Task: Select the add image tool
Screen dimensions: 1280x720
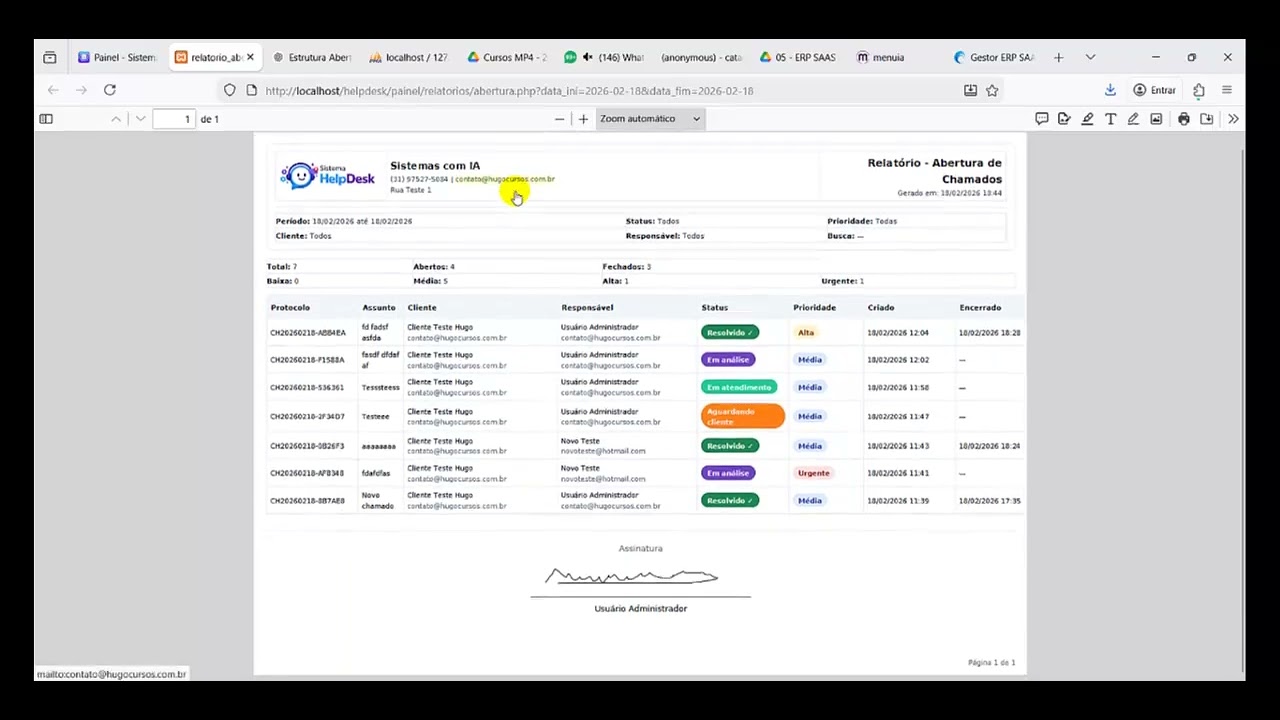Action: coord(1156,119)
